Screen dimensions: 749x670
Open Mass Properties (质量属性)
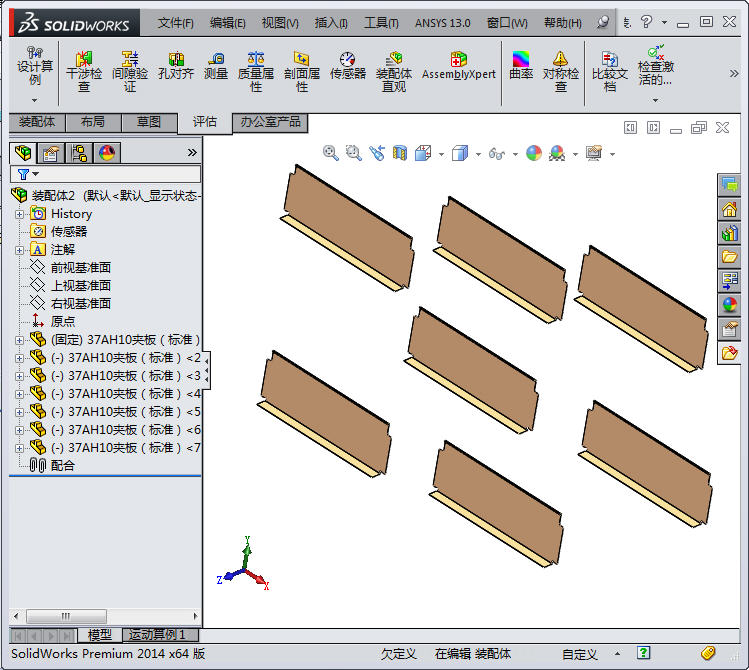pyautogui.click(x=256, y=71)
